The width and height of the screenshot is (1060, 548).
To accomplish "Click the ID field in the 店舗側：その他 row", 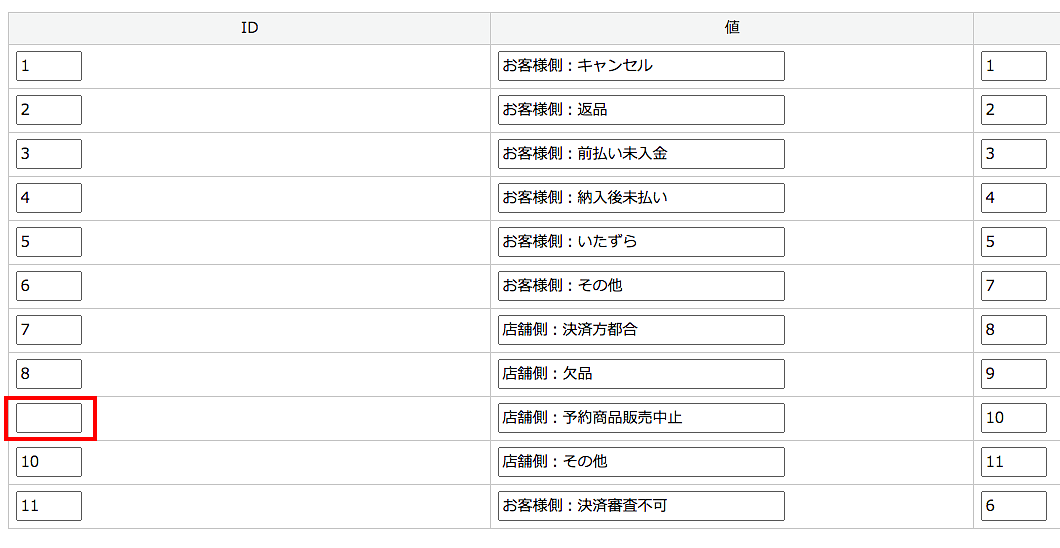I will click(x=49, y=462).
